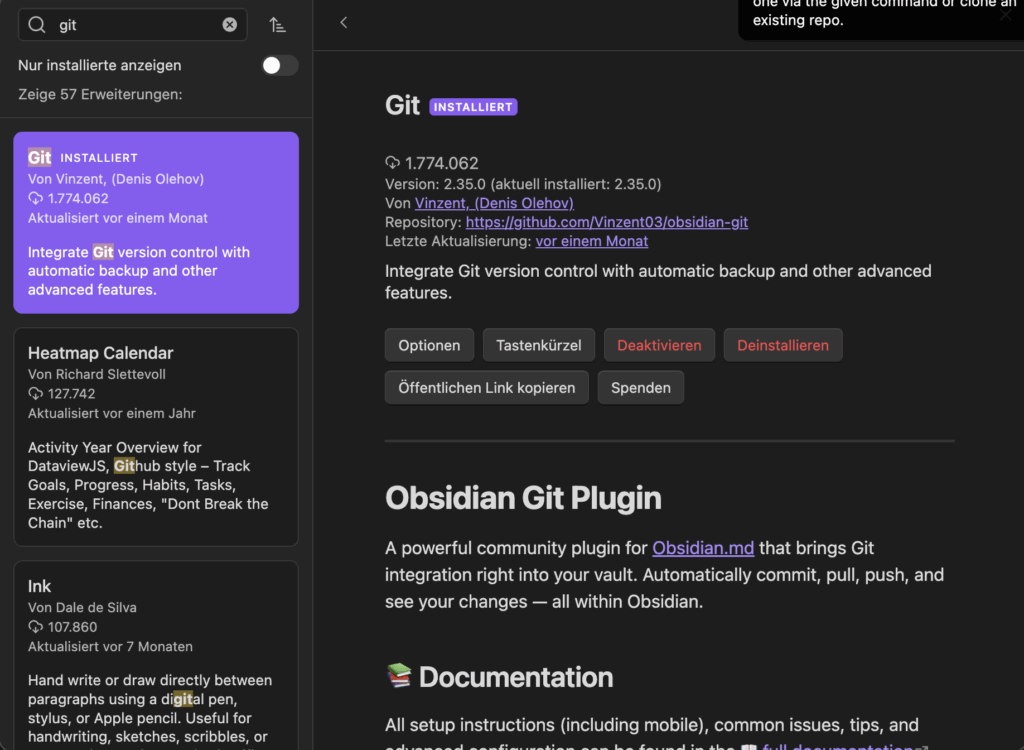
Task: Go back using the left chevron arrow
Action: [344, 22]
